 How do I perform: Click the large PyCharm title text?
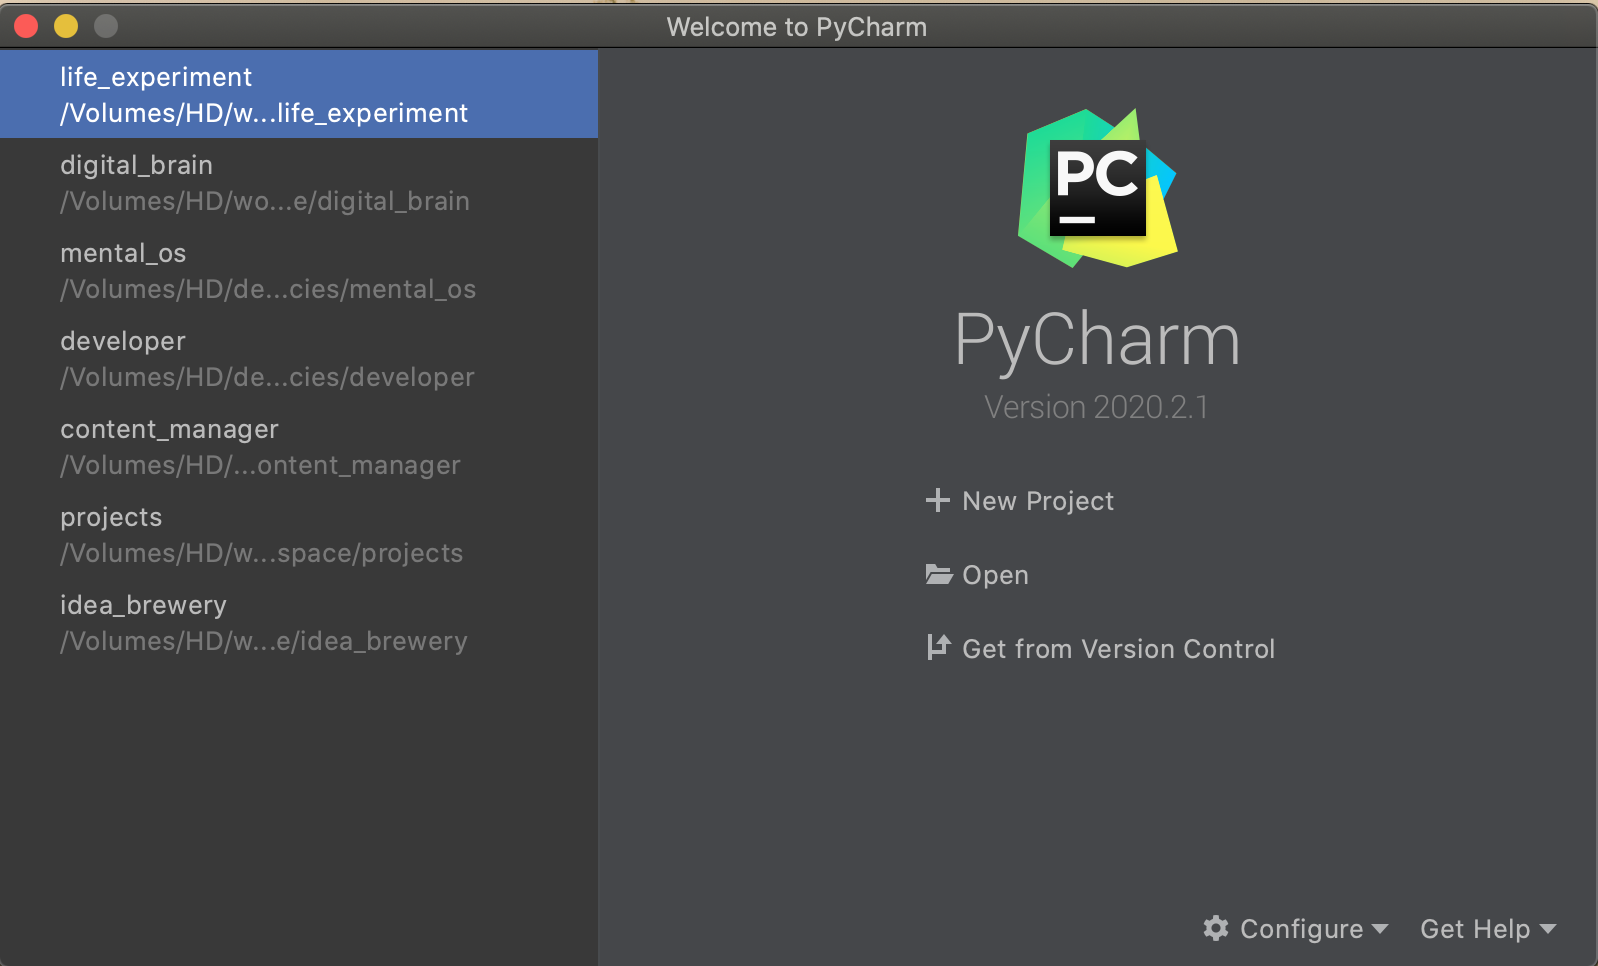(x=1097, y=340)
